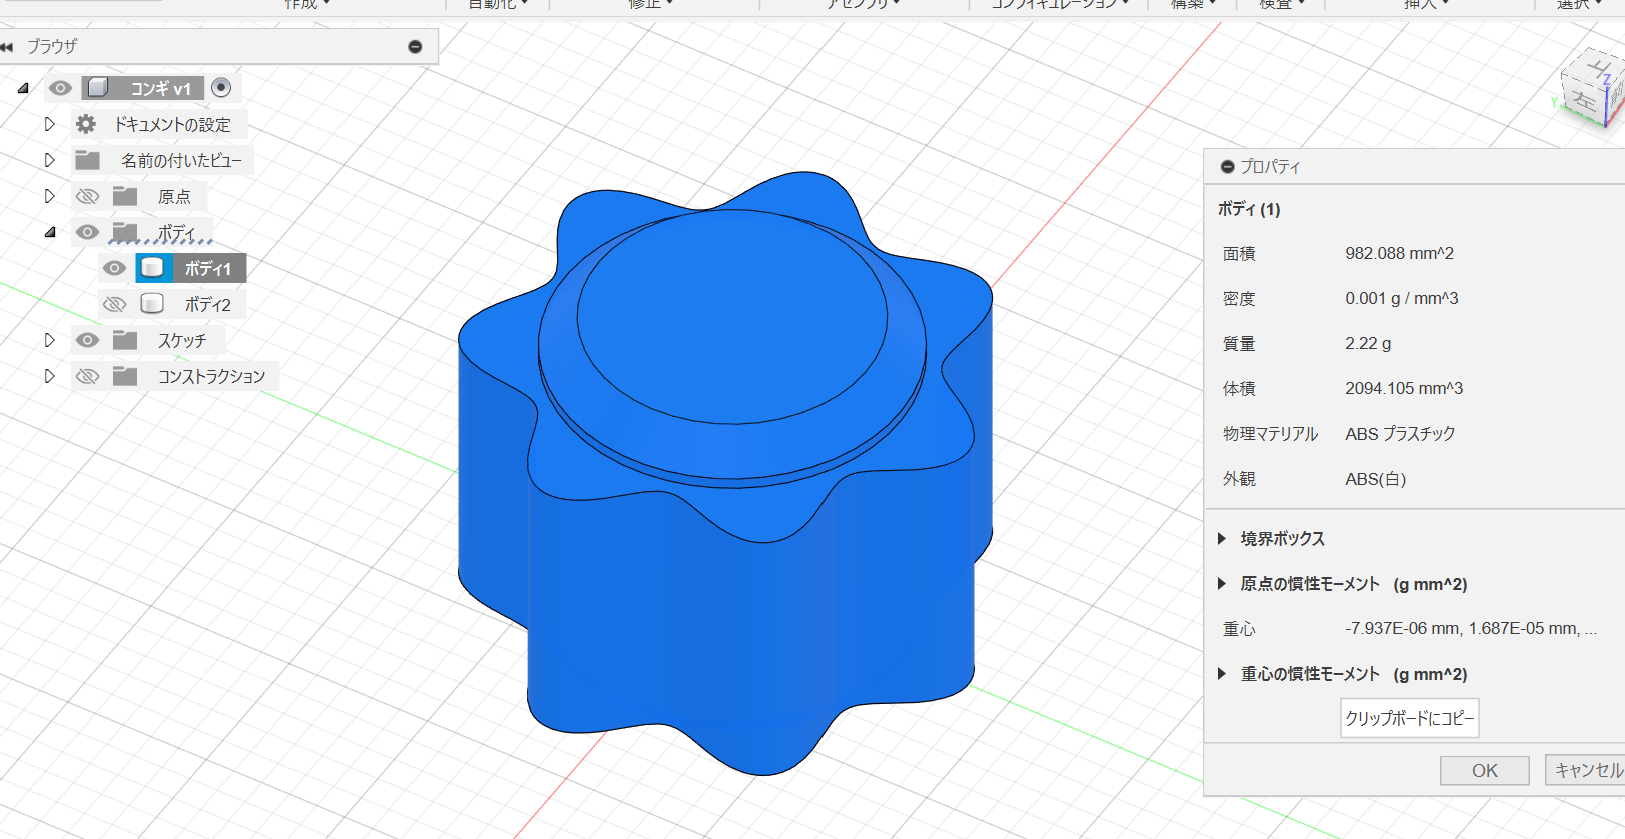1625x839 pixels.
Task: Expand the 原点 folder
Action: coord(49,196)
